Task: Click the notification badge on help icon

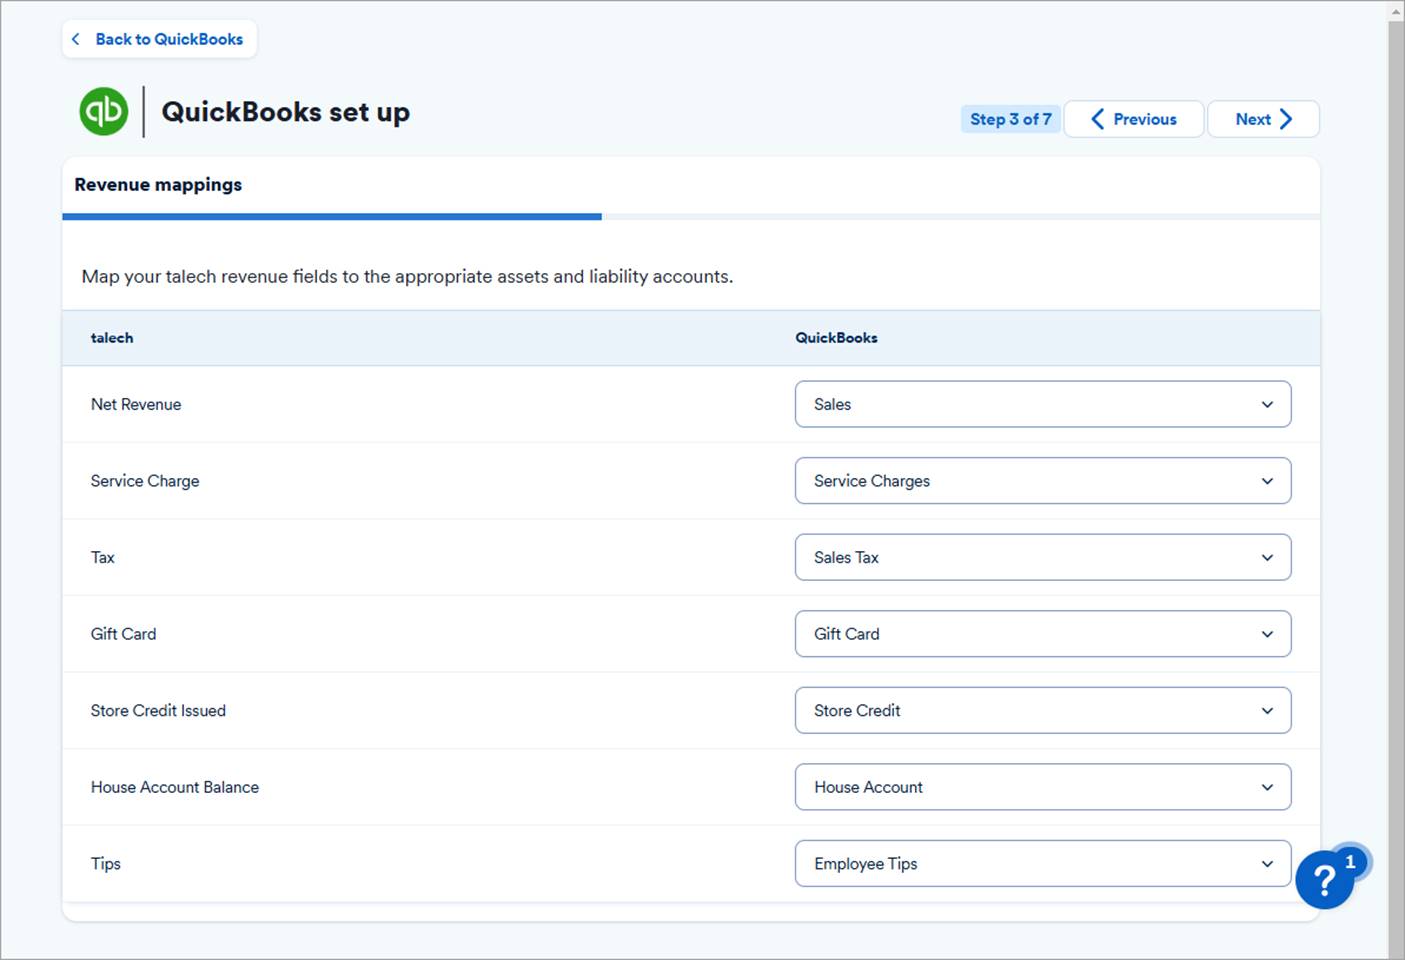Action: point(1350,861)
